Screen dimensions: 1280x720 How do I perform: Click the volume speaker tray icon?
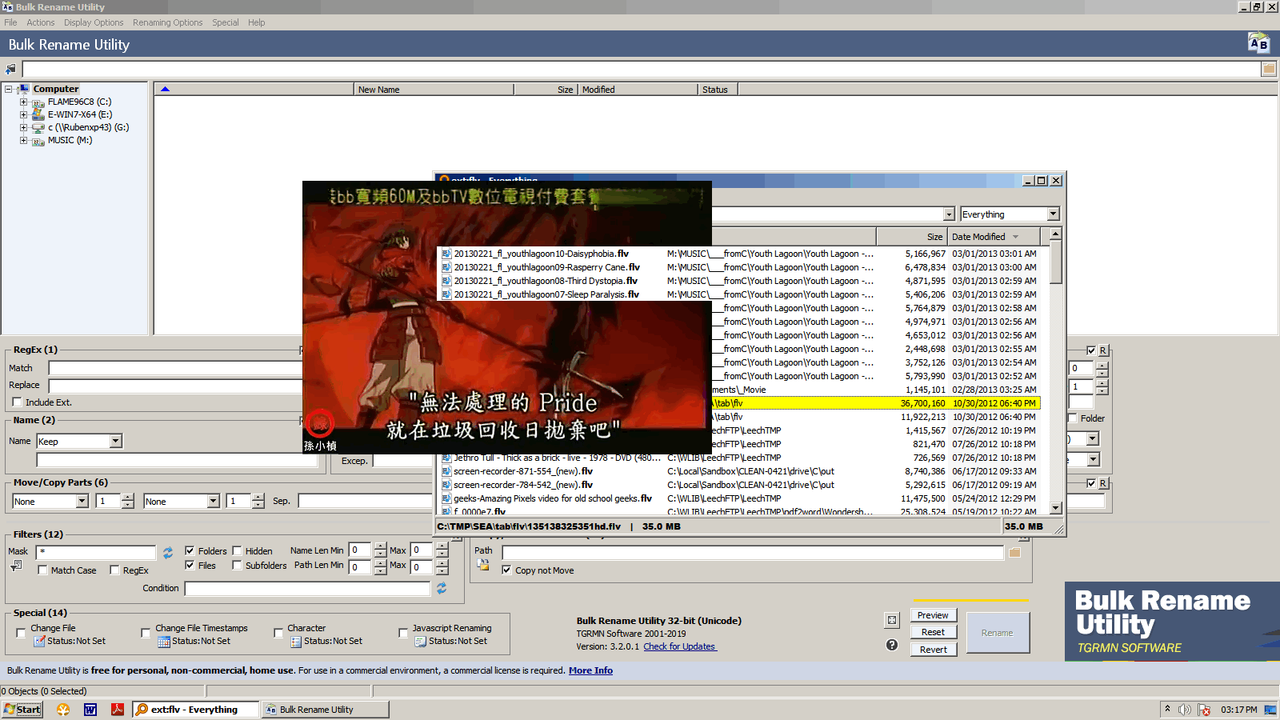point(1184,710)
